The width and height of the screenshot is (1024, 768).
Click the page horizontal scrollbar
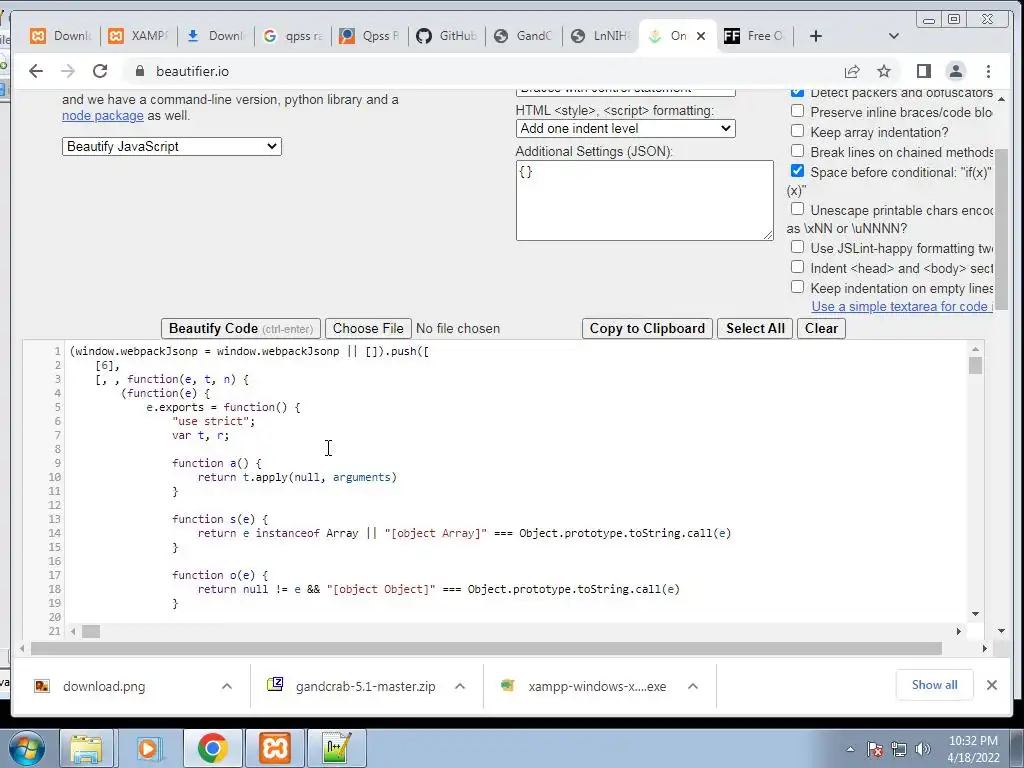pyautogui.click(x=487, y=648)
